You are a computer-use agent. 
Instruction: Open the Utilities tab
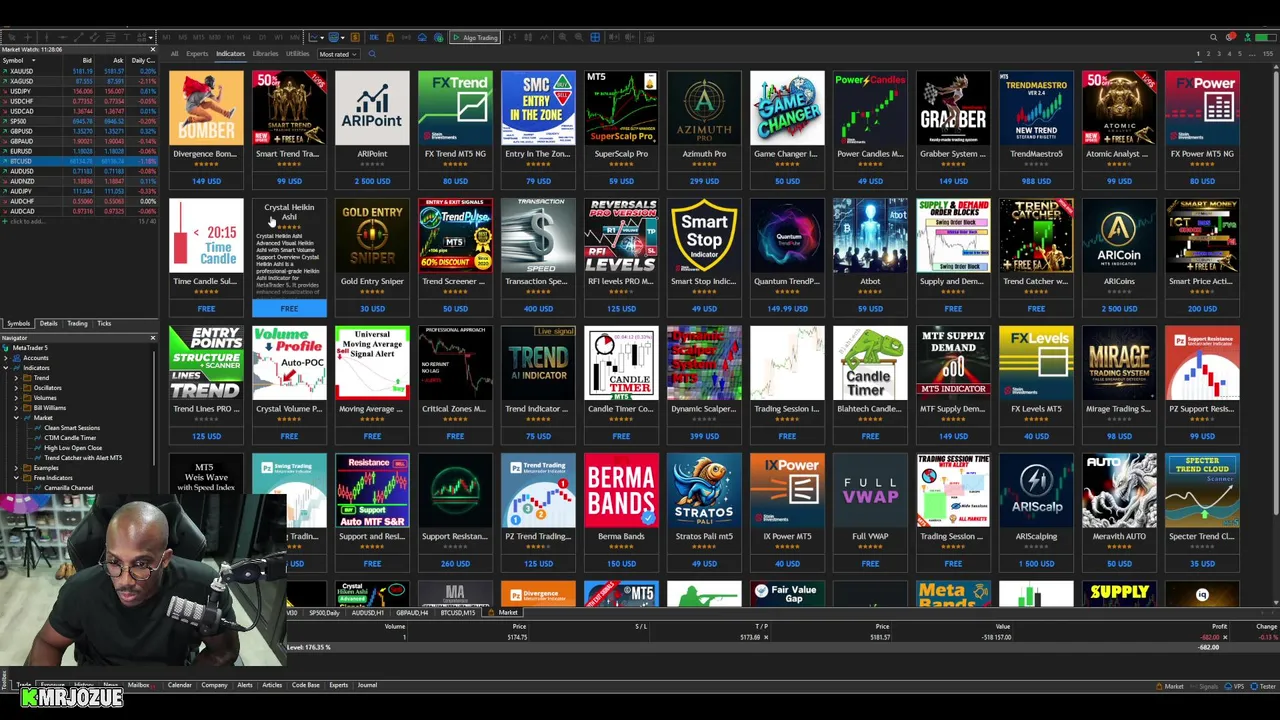[297, 54]
